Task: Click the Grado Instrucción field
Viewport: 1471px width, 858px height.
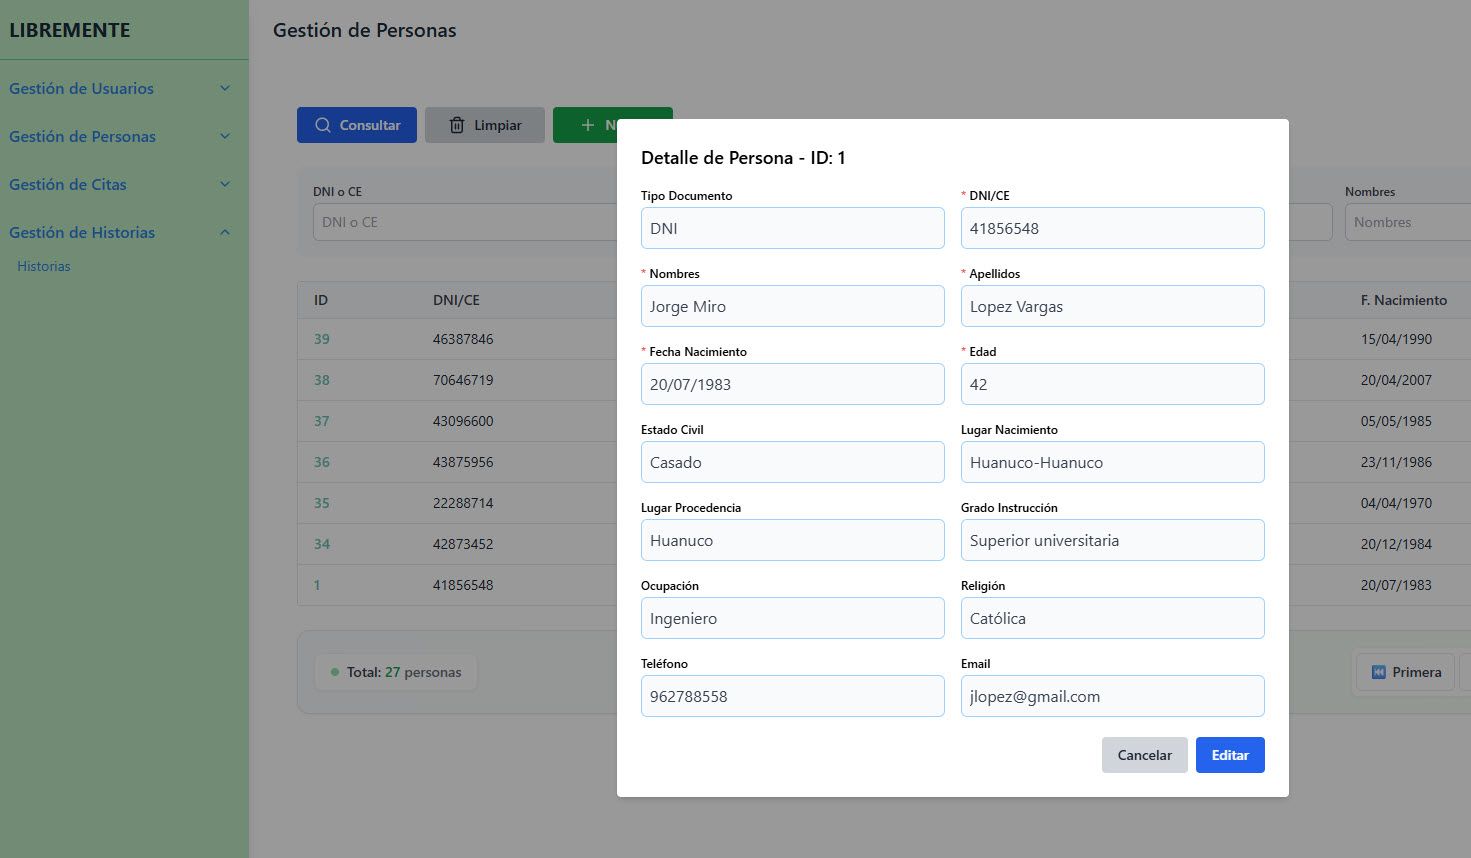Action: point(1113,540)
